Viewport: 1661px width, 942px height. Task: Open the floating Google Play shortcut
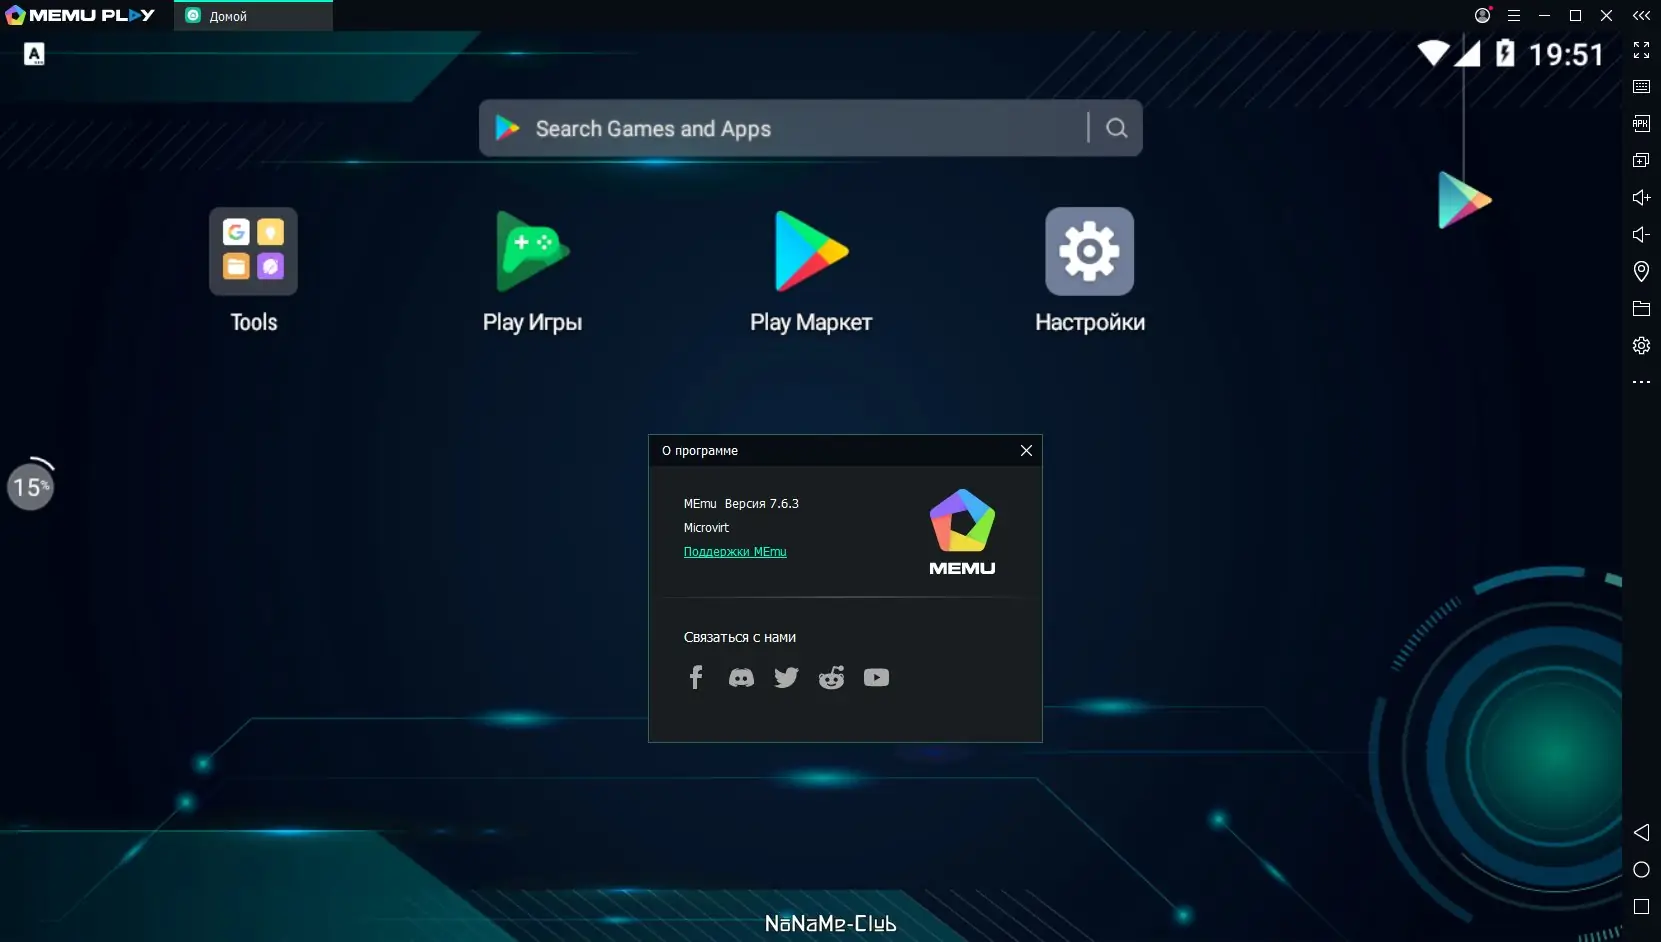pyautogui.click(x=1464, y=200)
